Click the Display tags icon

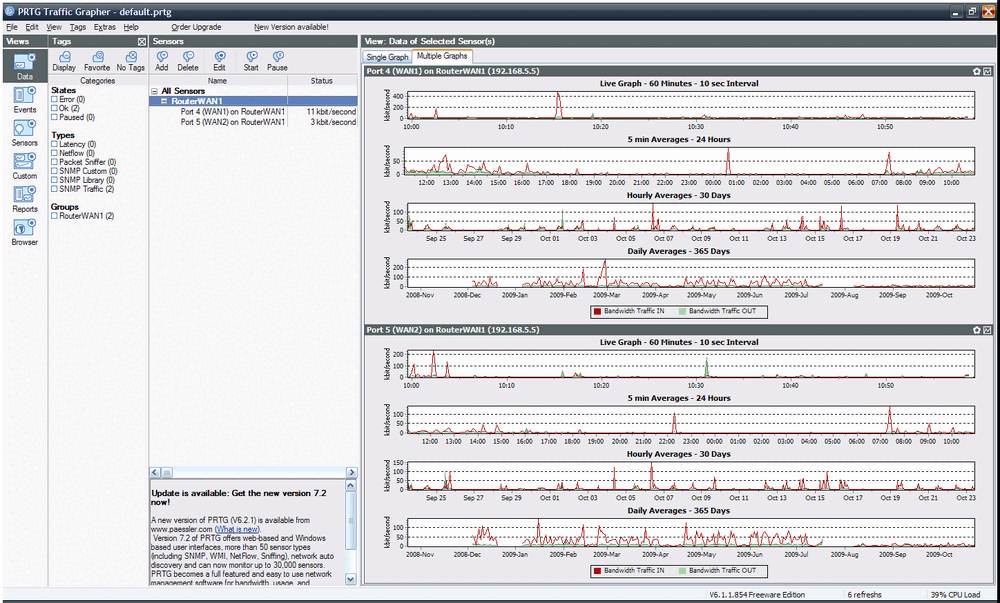pyautogui.click(x=64, y=61)
